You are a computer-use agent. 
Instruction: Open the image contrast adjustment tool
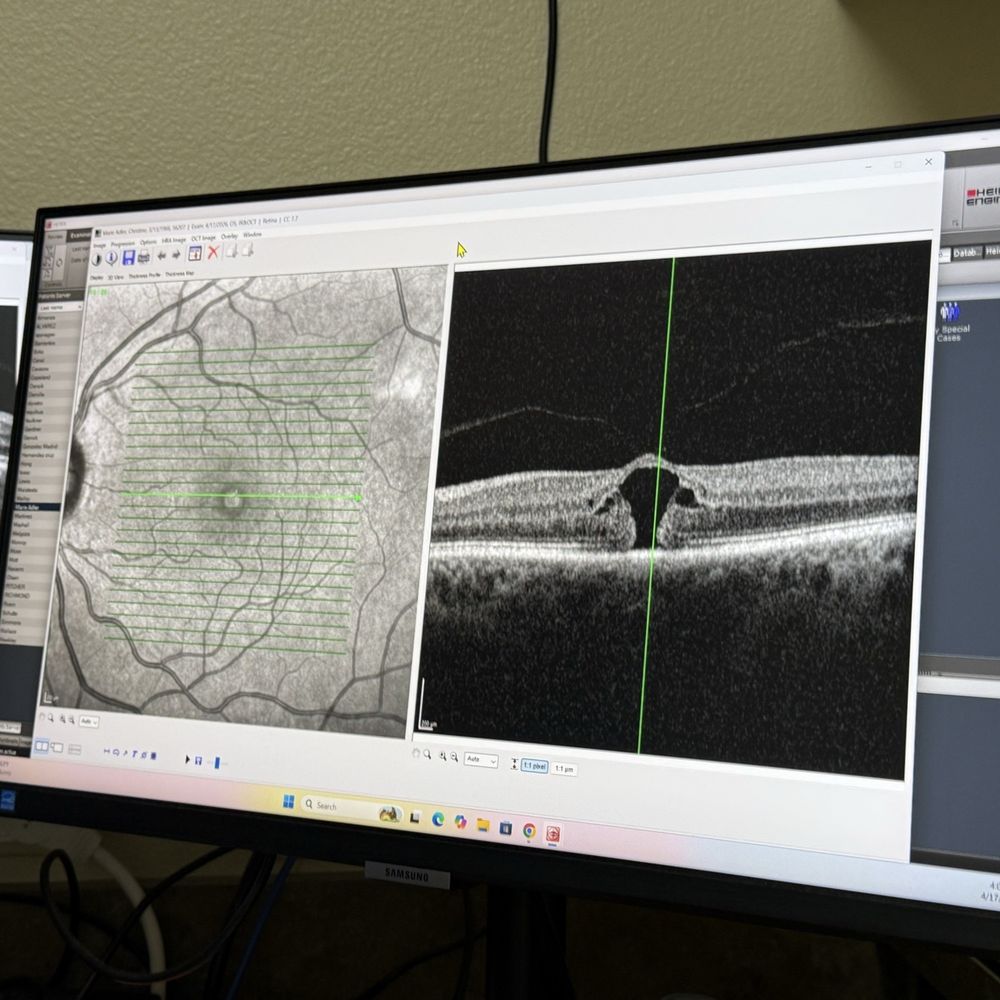tap(96, 260)
